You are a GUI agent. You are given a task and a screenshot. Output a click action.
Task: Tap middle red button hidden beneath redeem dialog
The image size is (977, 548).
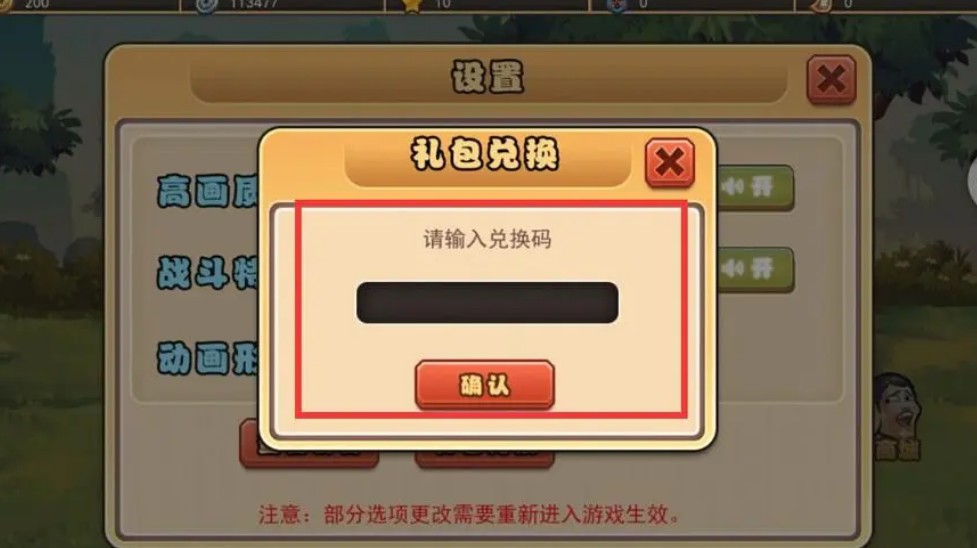click(485, 458)
